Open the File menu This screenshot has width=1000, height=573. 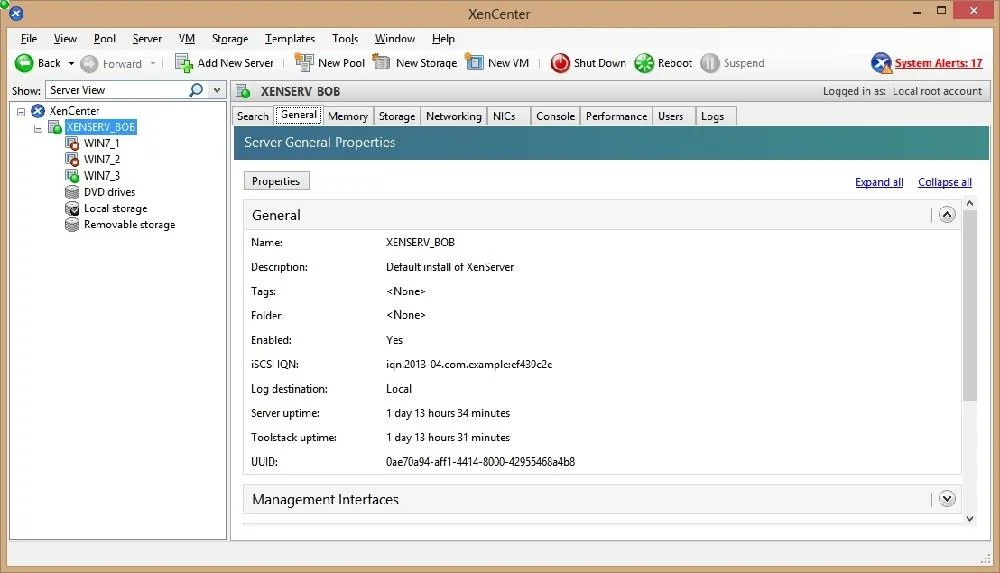click(x=29, y=38)
